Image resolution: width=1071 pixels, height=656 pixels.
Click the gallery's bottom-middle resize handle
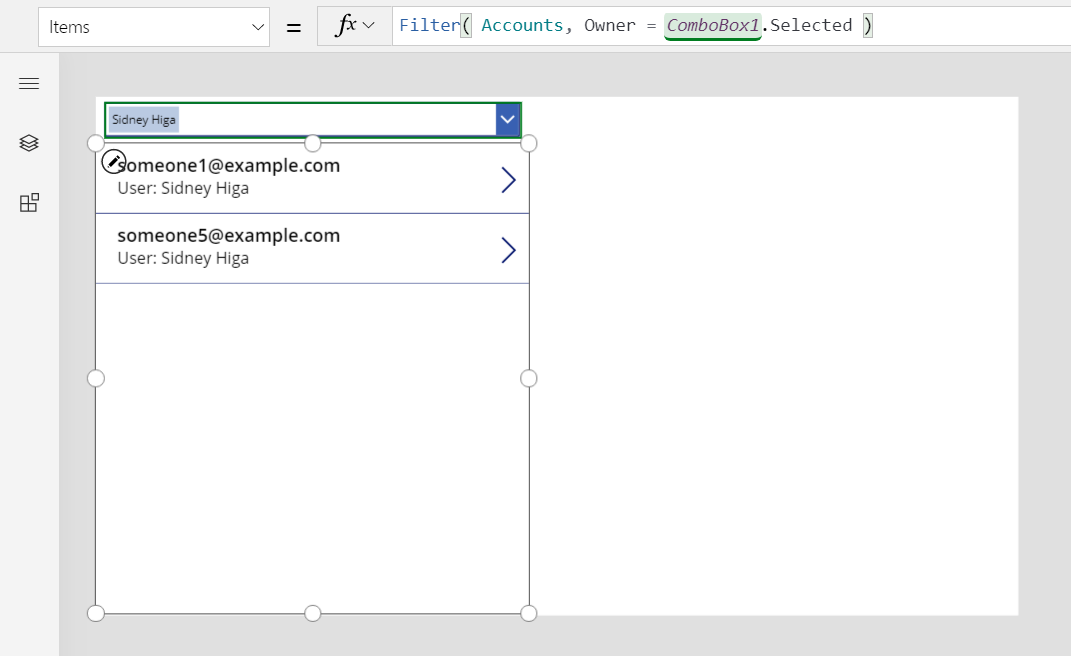[x=312, y=614]
